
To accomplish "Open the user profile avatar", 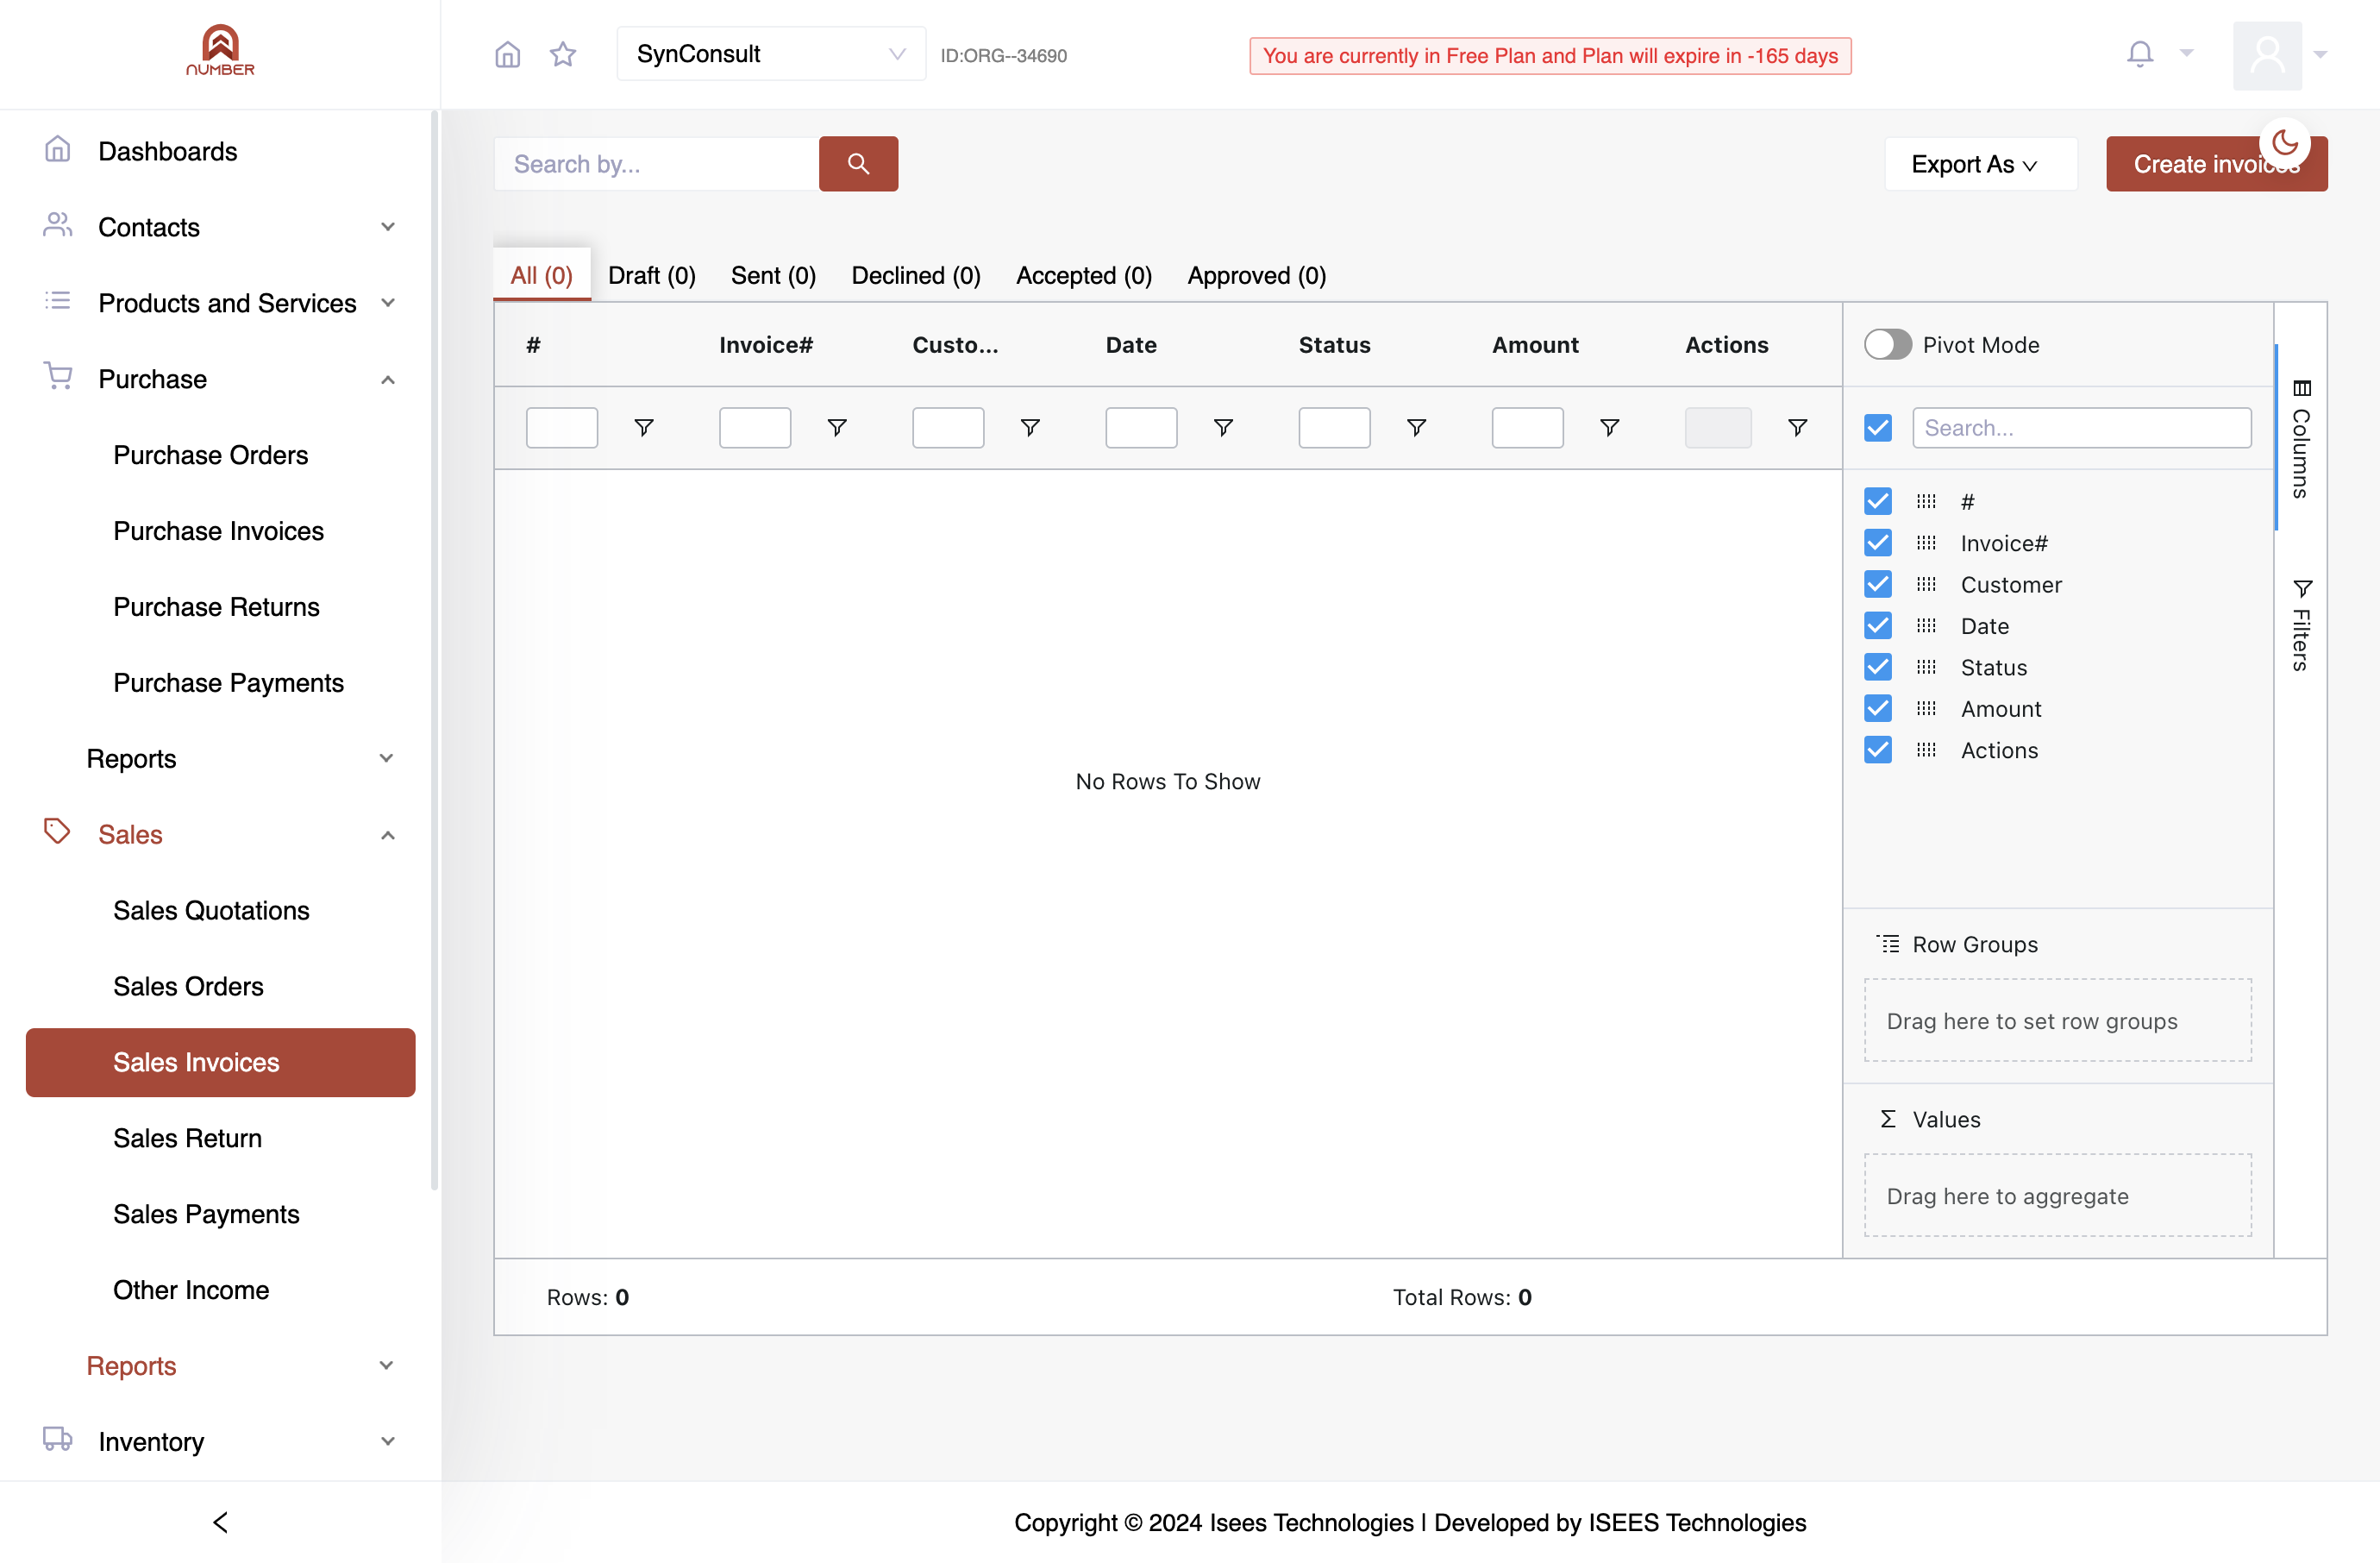I will pos(2267,55).
